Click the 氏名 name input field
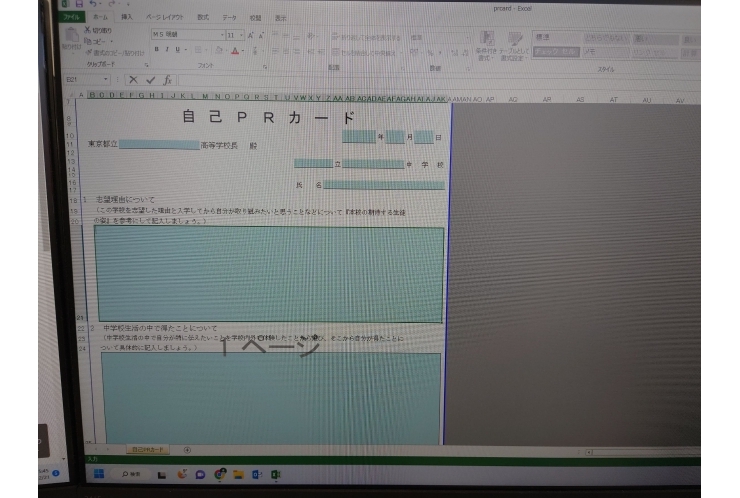This screenshot has width=740, height=498. tap(384, 185)
